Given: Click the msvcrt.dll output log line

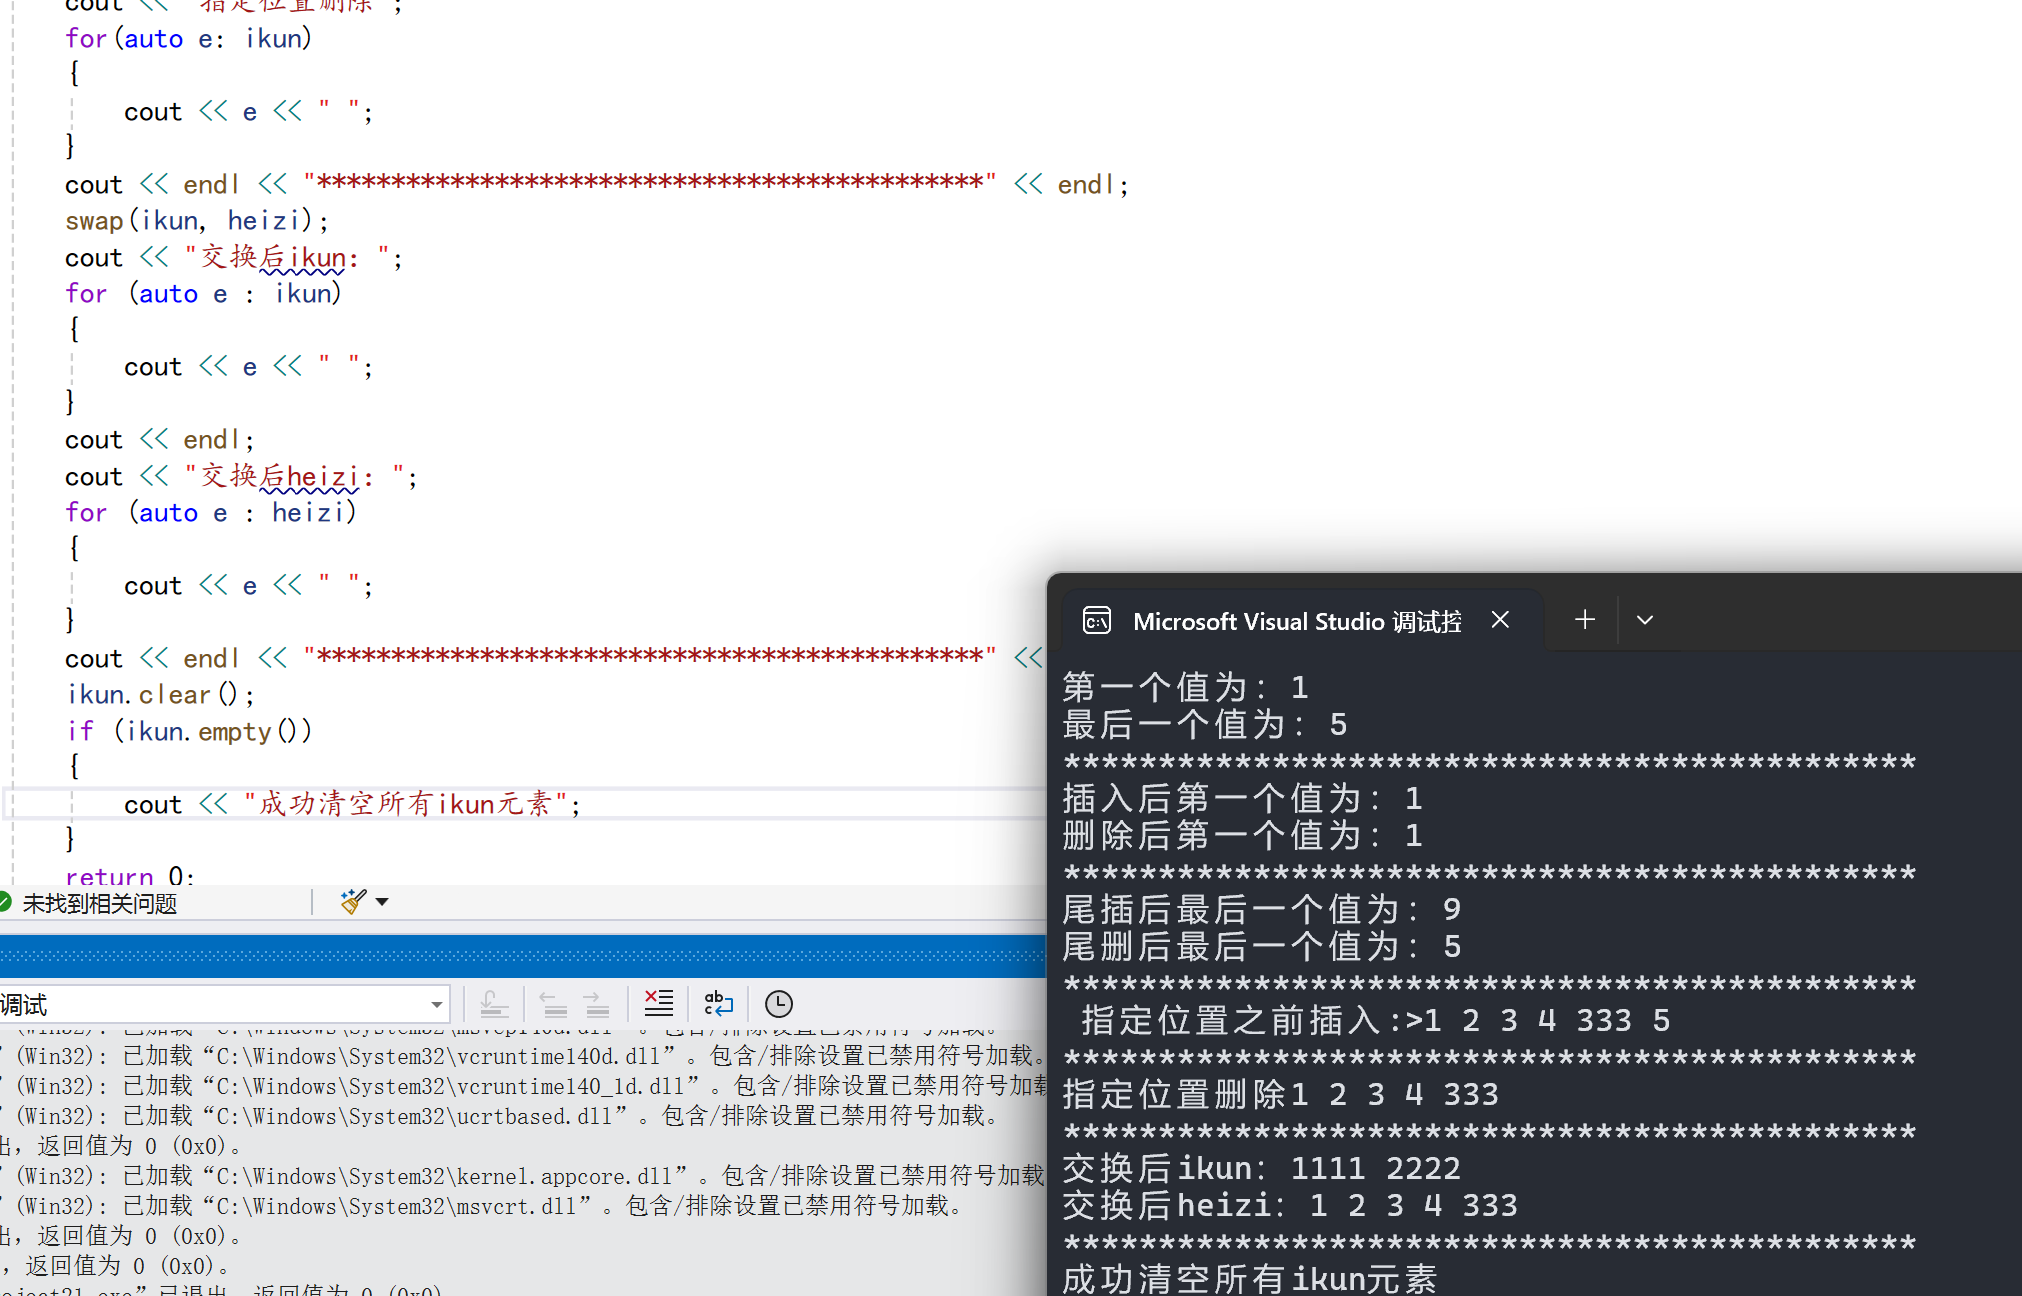Looking at the screenshot, I should point(482,1206).
